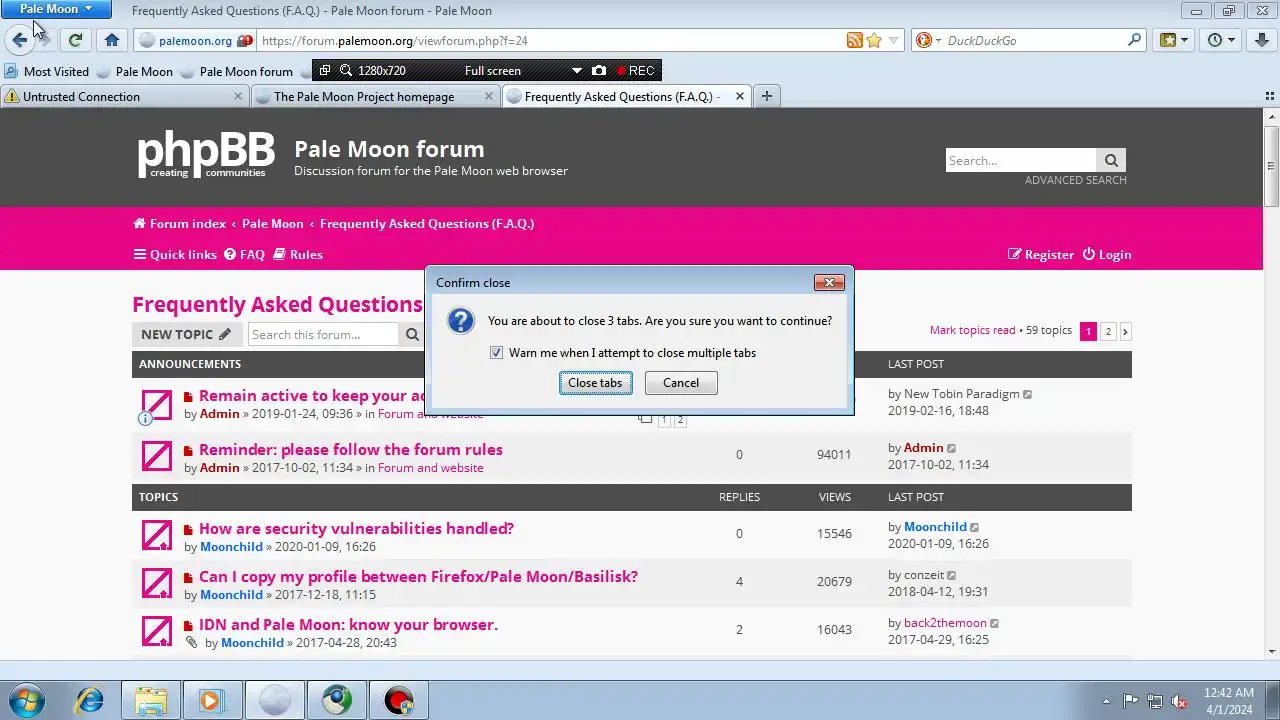Click the DuckDuckGo search input

click(1033, 41)
